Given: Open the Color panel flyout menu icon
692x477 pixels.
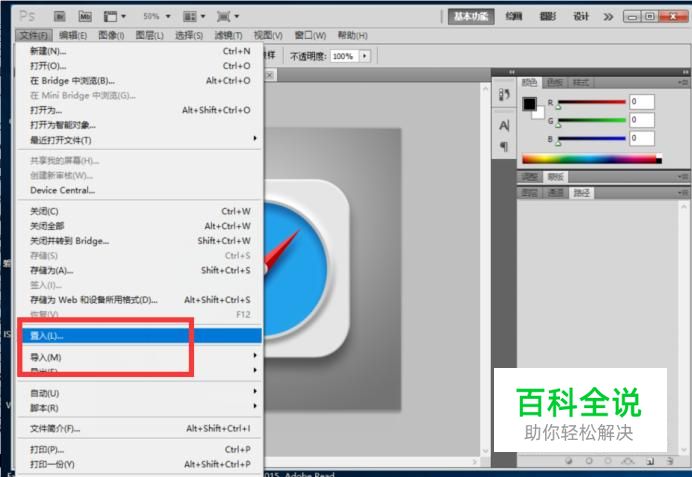Looking at the screenshot, I should pyautogui.click(x=683, y=83).
